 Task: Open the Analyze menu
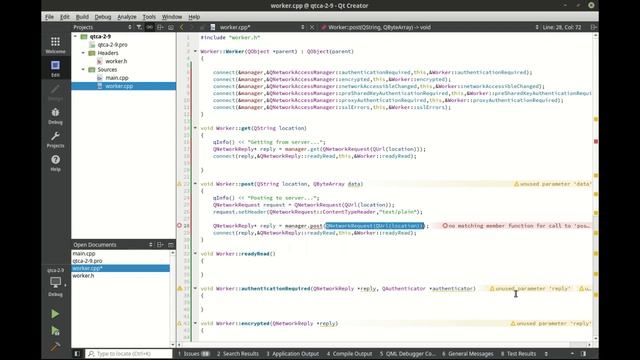(127, 17)
